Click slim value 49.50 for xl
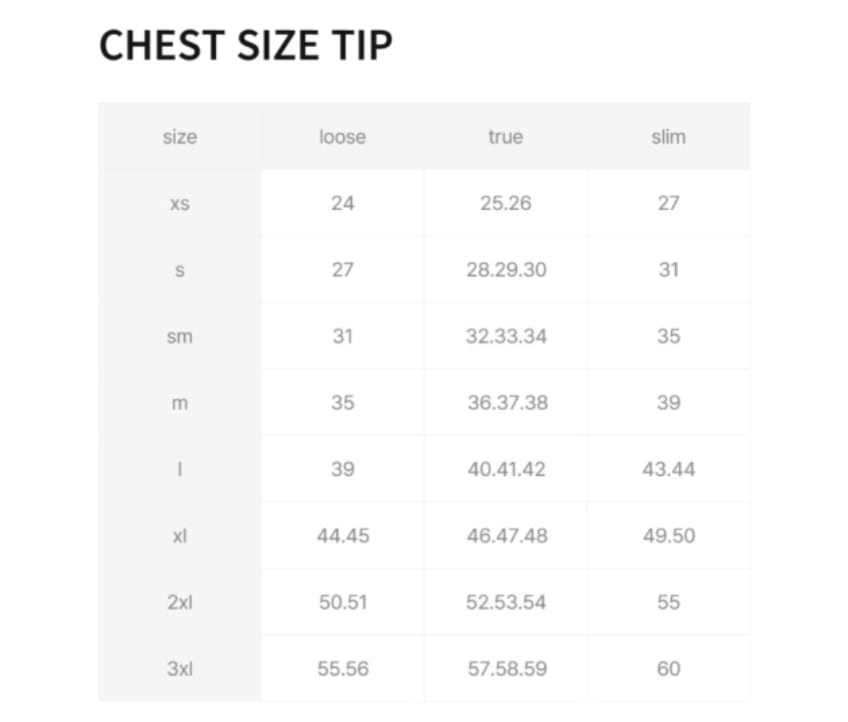The width and height of the screenshot is (848, 722). [668, 536]
